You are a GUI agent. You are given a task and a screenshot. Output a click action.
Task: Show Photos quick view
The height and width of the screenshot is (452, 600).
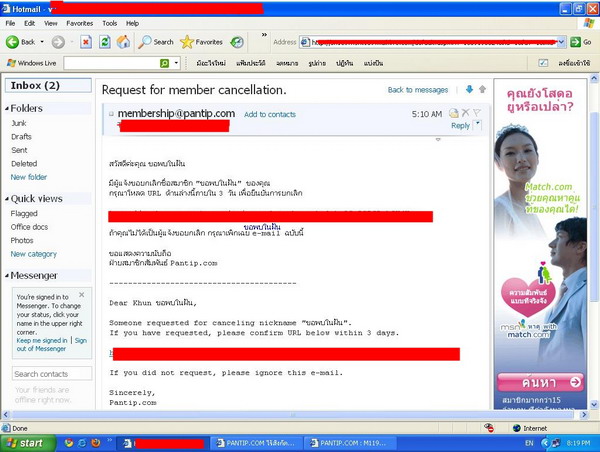(x=22, y=240)
